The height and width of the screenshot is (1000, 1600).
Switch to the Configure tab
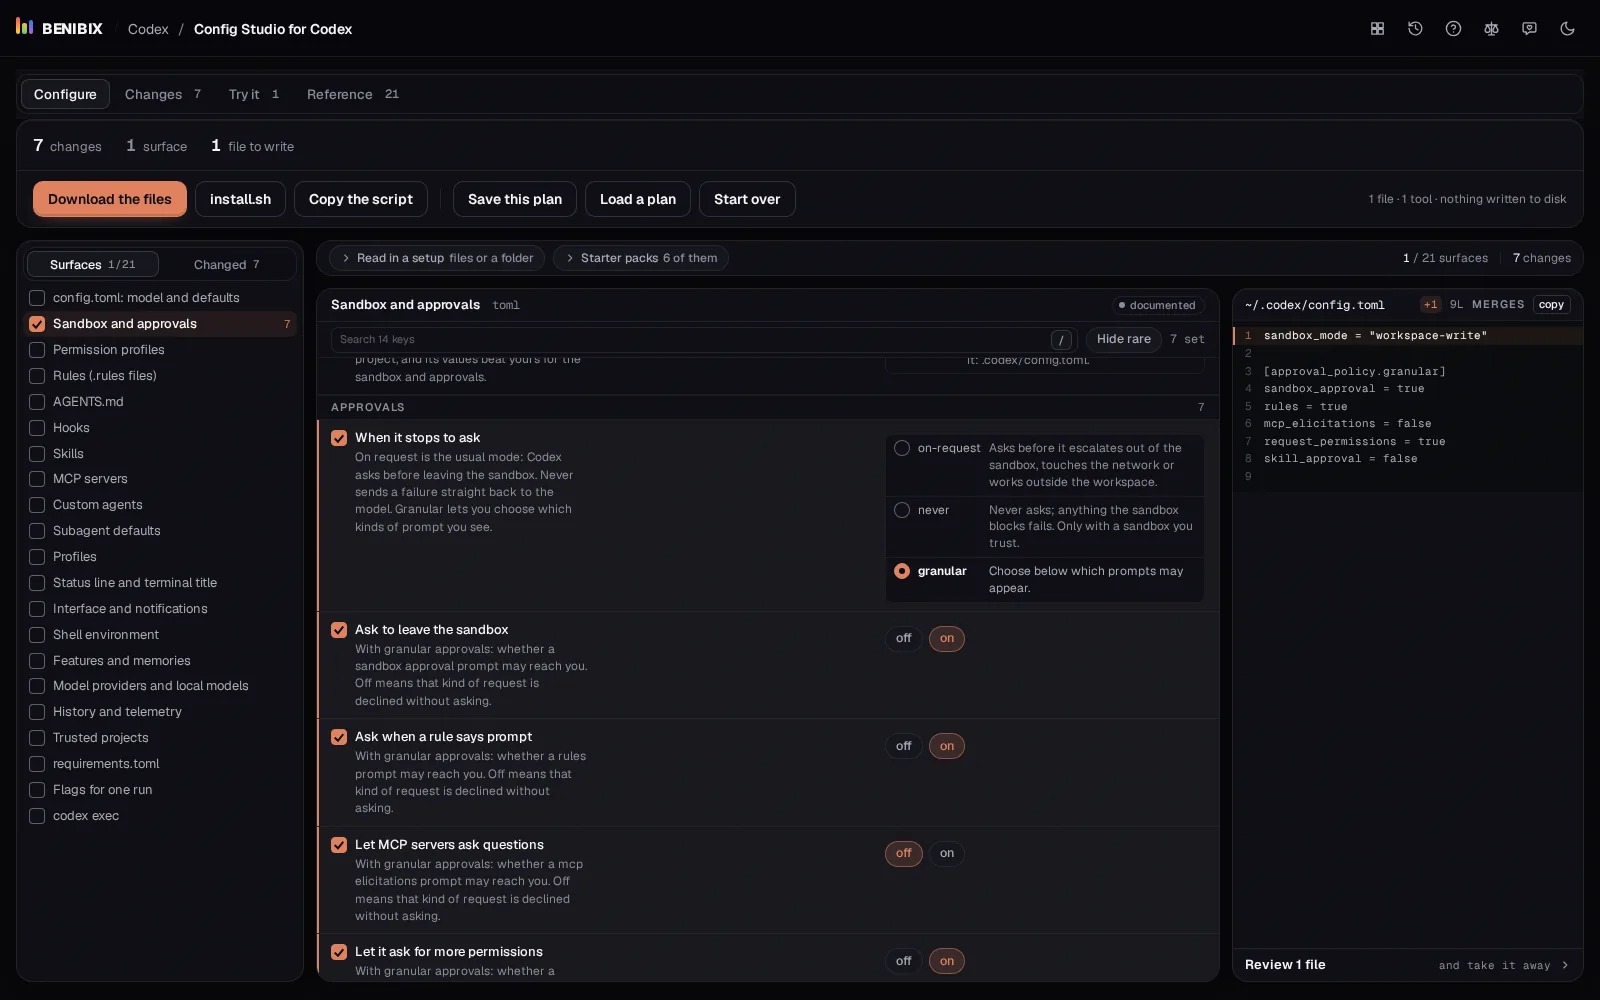pos(65,94)
